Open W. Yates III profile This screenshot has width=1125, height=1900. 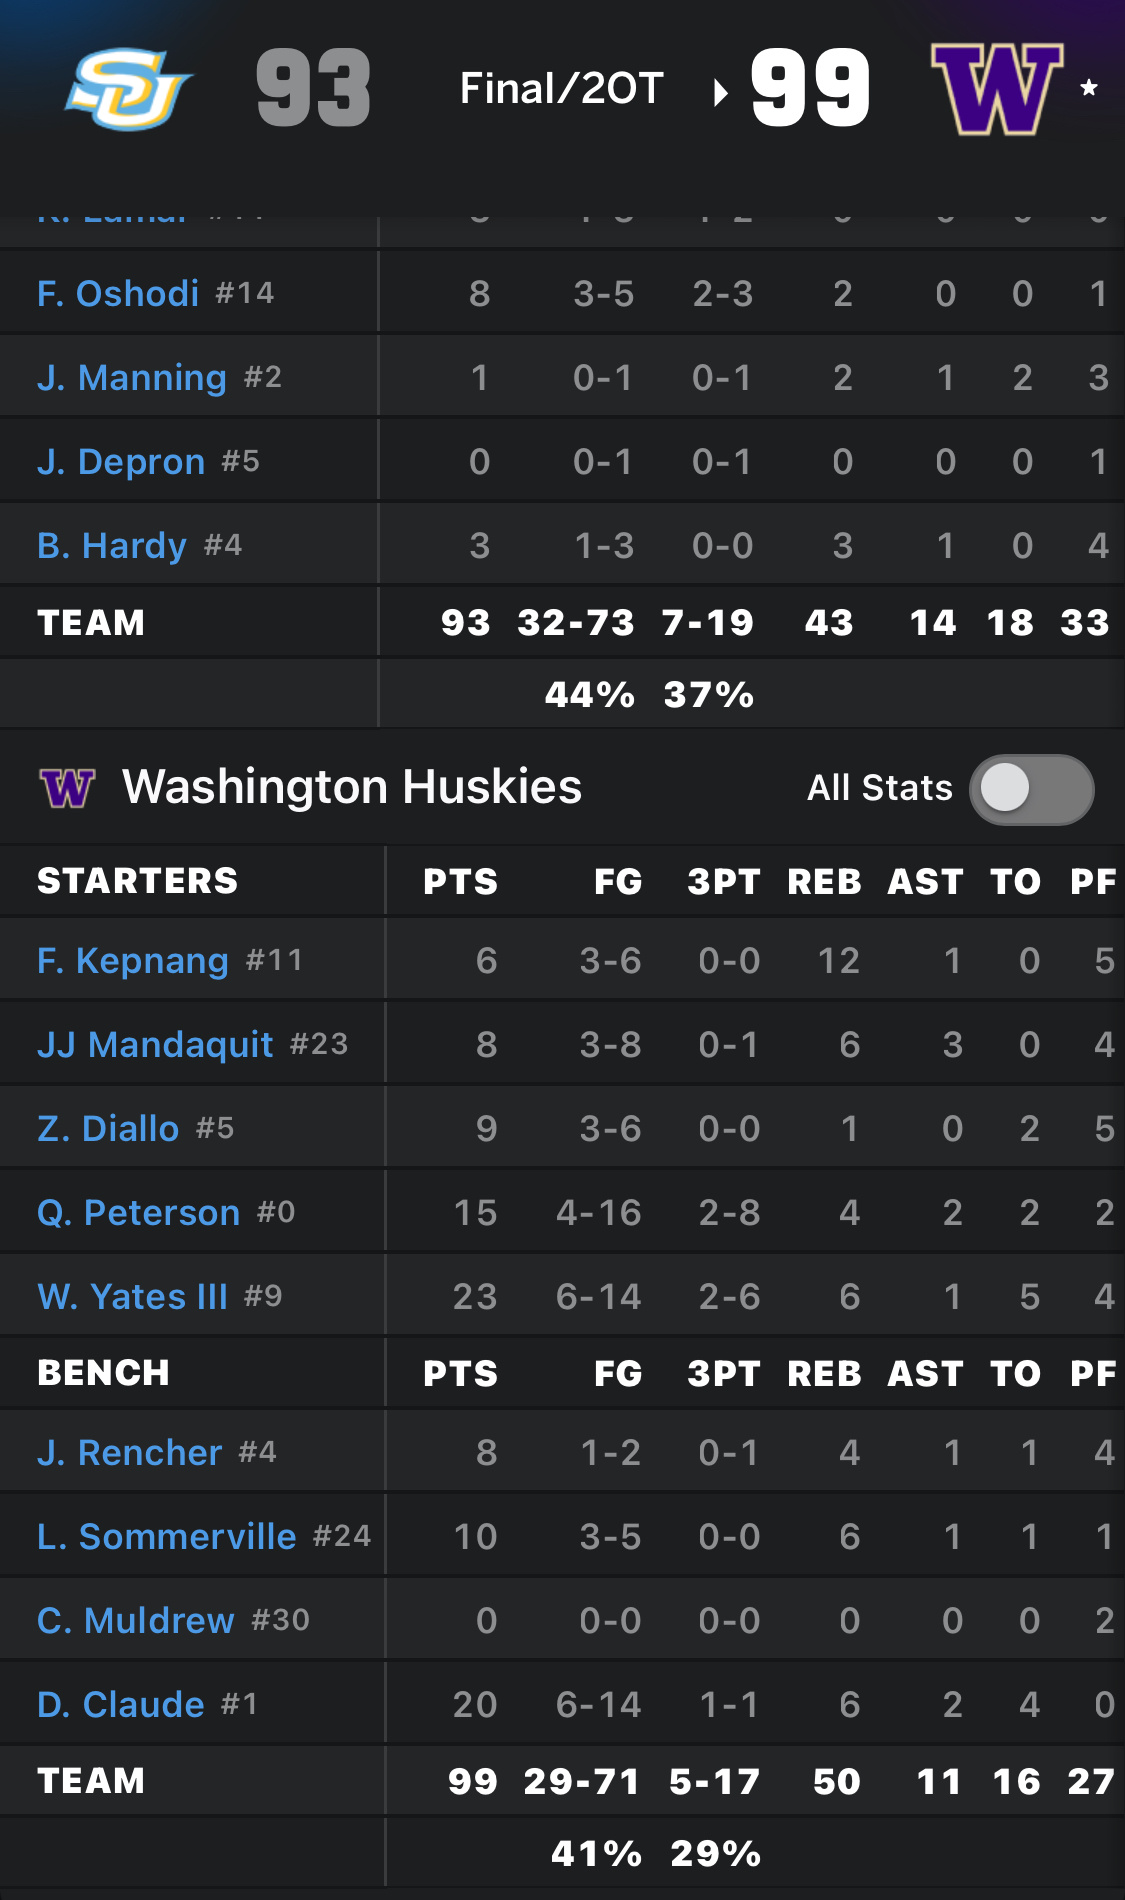[132, 1297]
